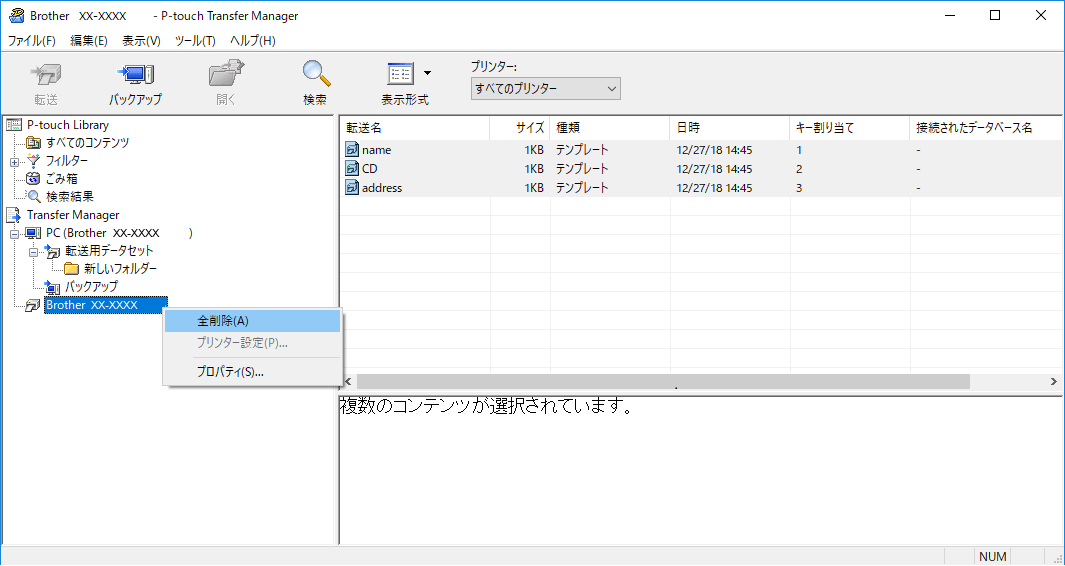1065x566 pixels.
Task: Click the template icon for CD row
Action: (352, 169)
